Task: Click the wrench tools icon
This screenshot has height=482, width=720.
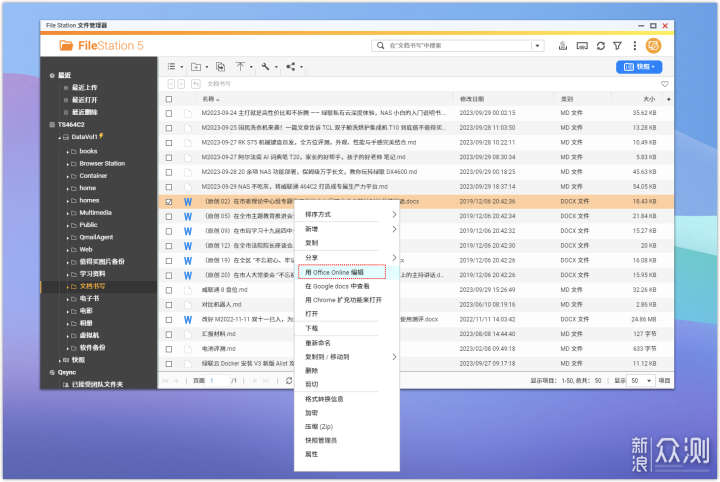Action: point(265,67)
